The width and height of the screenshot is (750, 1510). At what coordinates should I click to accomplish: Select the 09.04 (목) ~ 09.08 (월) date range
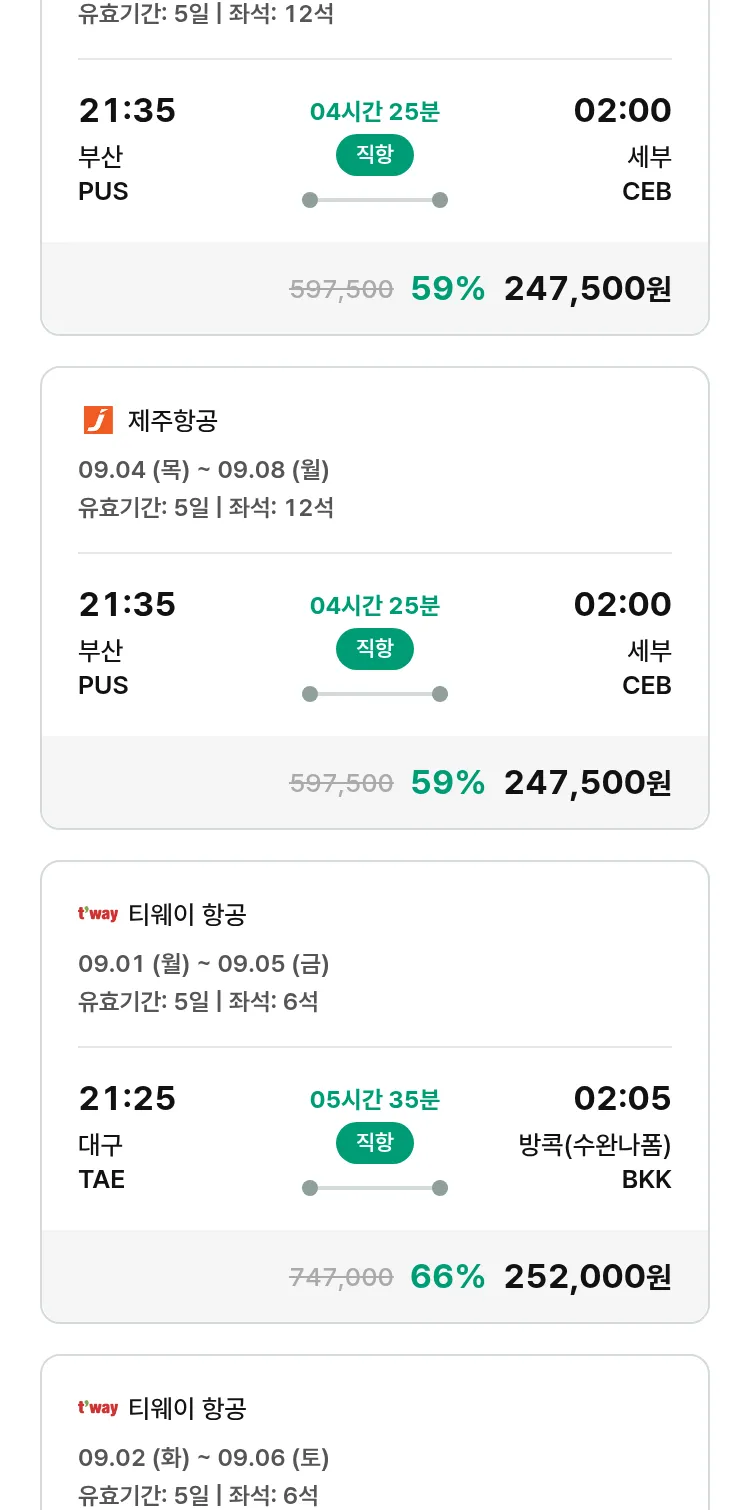pos(204,469)
